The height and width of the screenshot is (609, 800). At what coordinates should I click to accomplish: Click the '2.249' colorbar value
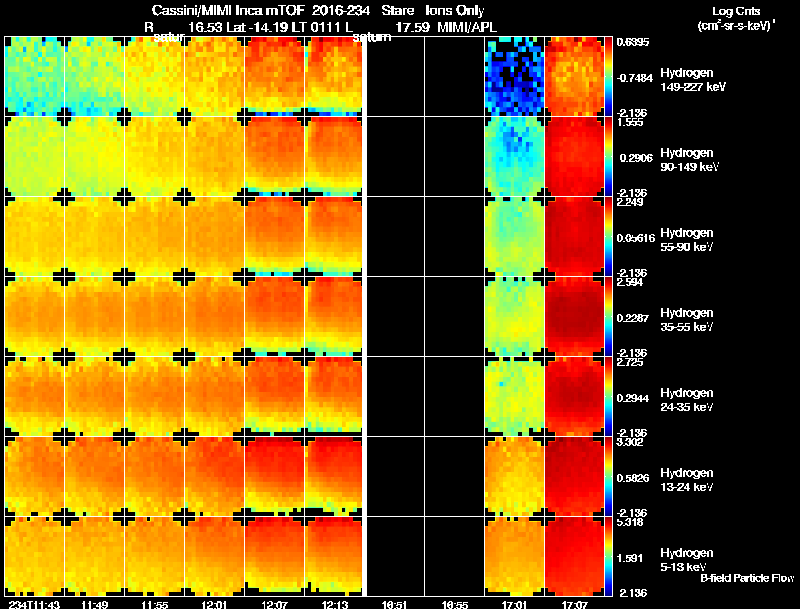(x=631, y=202)
